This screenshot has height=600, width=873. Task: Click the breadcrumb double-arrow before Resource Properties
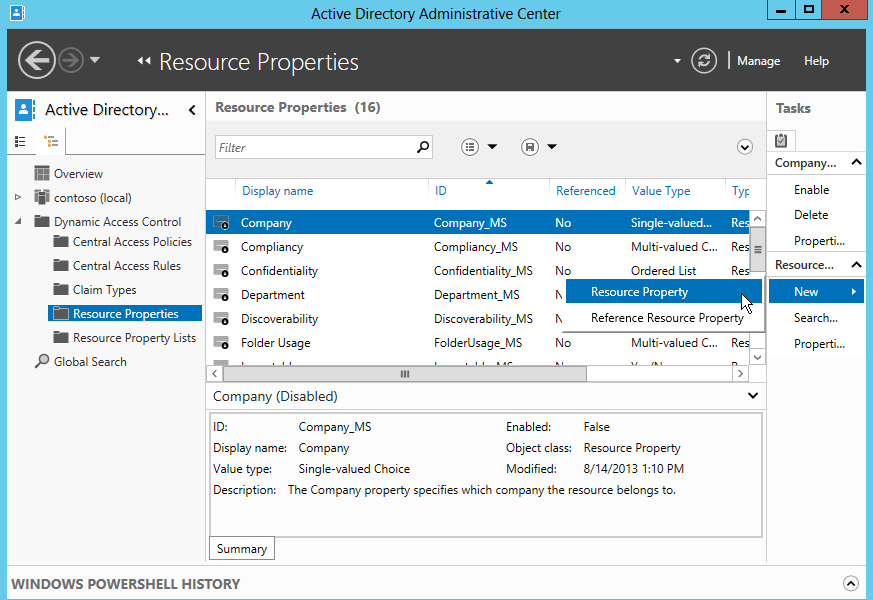pyautogui.click(x=144, y=61)
